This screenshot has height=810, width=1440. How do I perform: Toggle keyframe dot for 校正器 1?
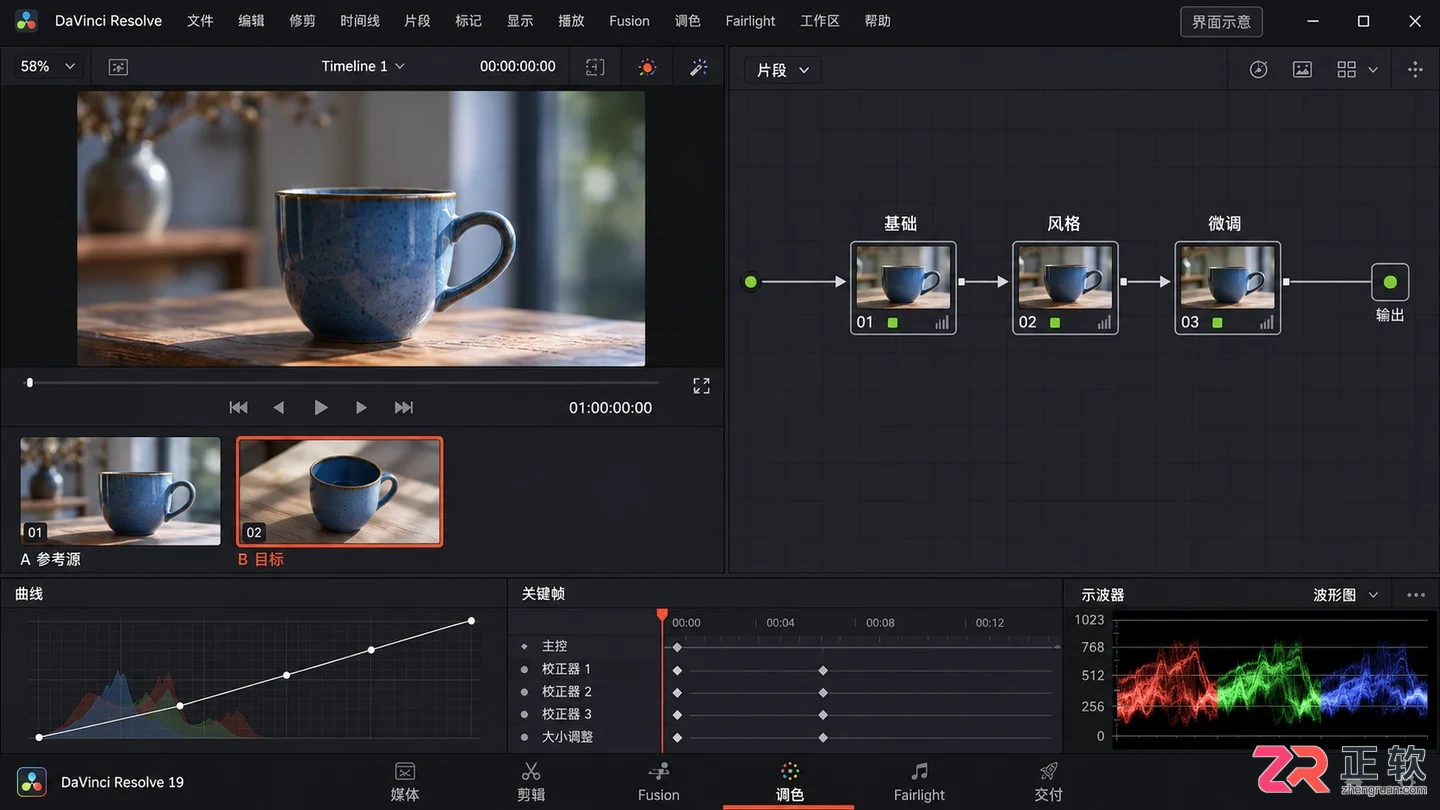click(524, 669)
